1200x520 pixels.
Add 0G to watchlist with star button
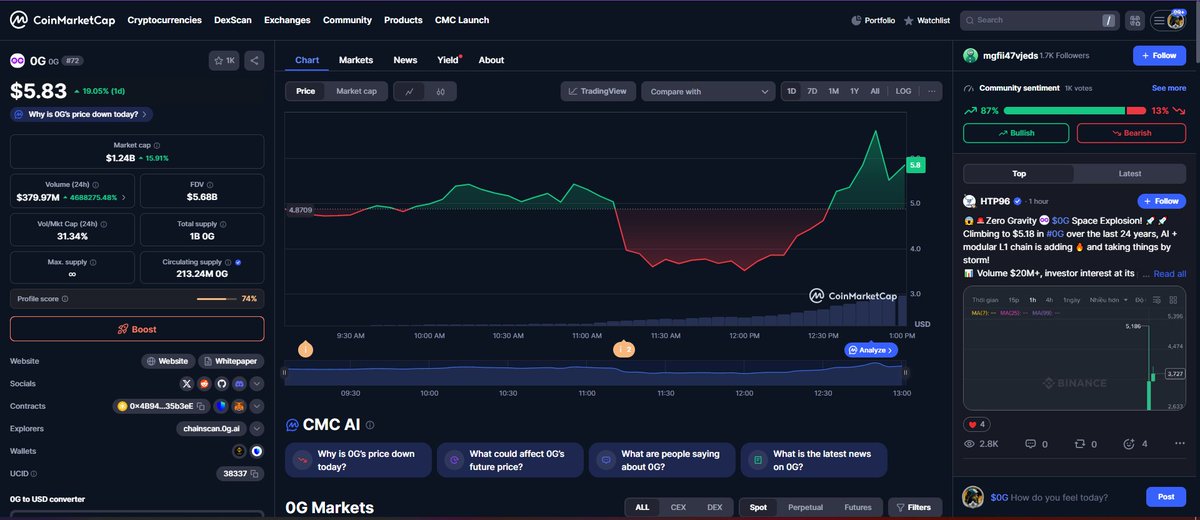pyautogui.click(x=224, y=61)
